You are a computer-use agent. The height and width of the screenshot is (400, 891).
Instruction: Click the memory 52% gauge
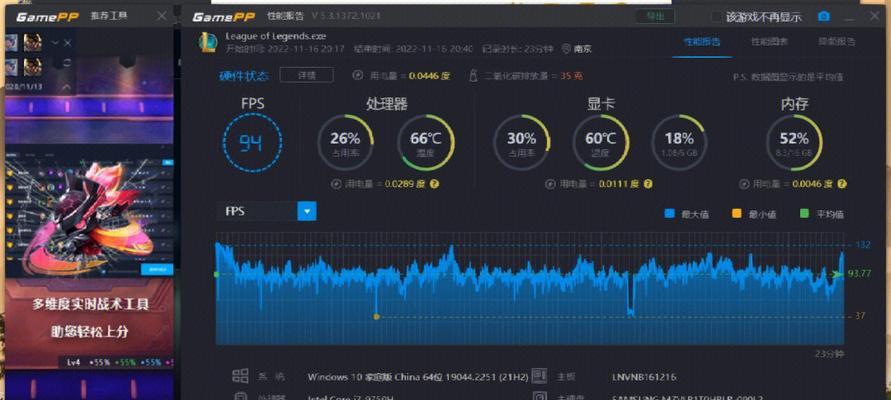click(794, 142)
